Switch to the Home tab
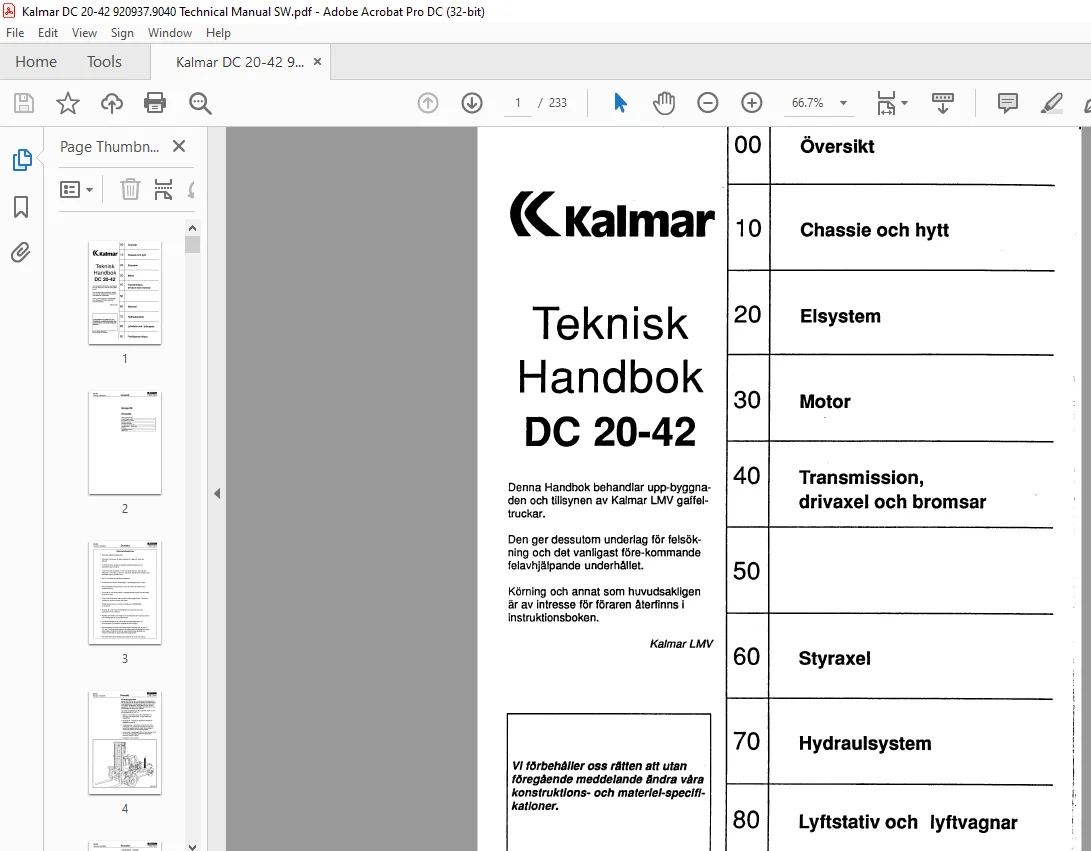The height and width of the screenshot is (851, 1091). (x=36, y=62)
